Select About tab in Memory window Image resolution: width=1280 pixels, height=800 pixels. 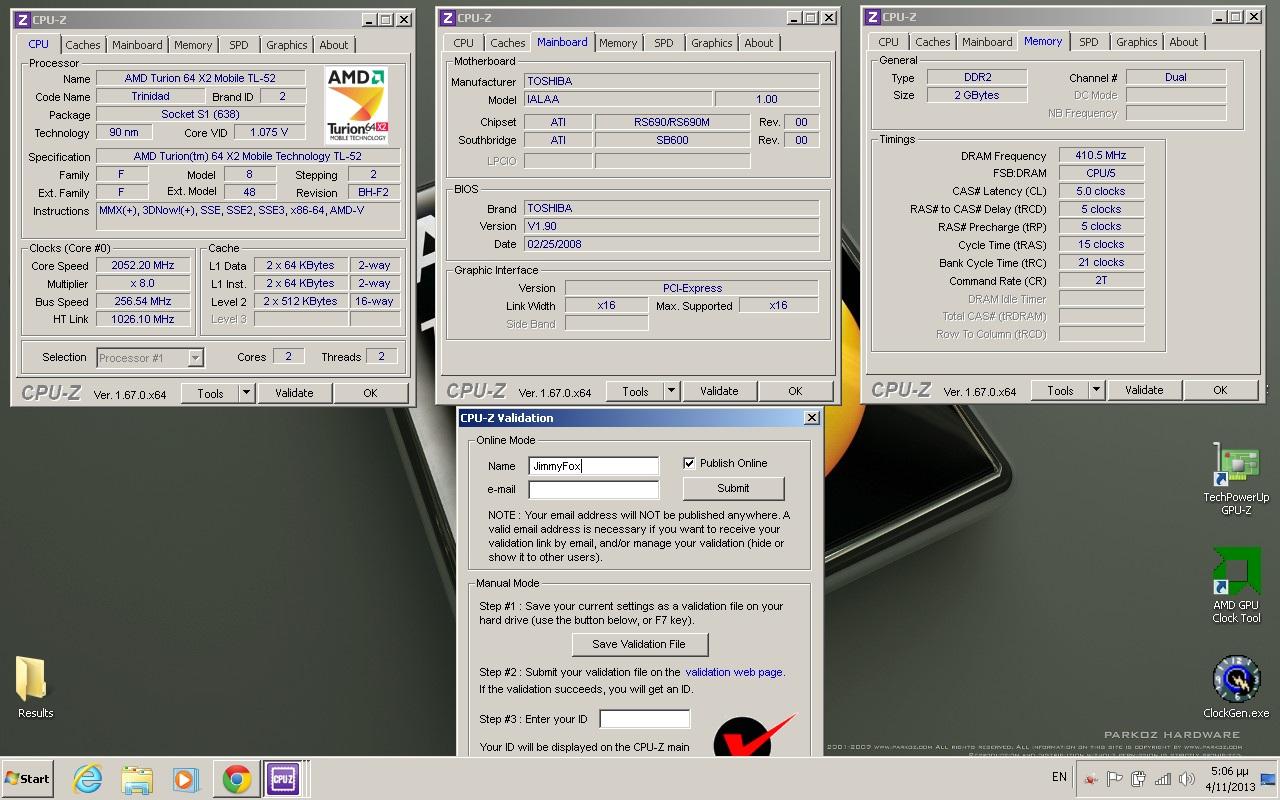click(x=1184, y=42)
